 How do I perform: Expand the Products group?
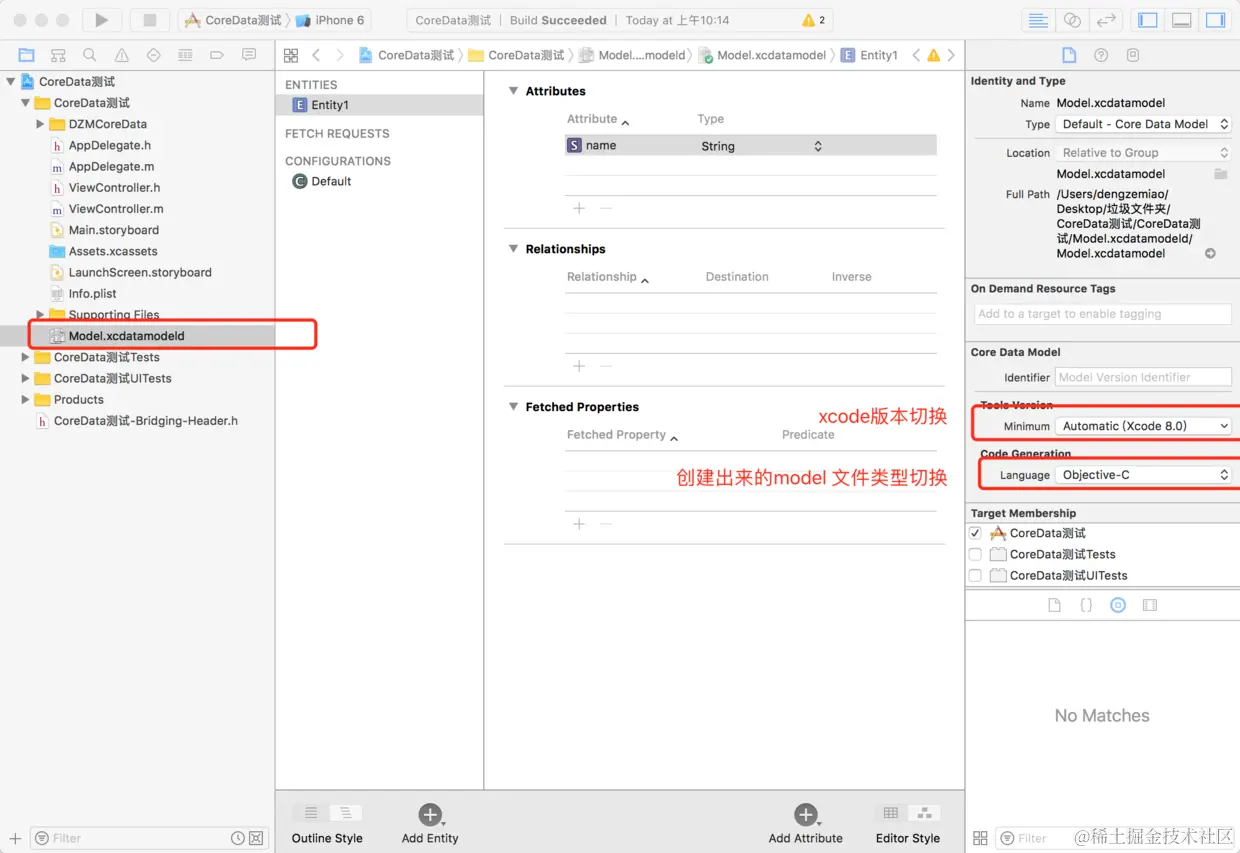coord(26,399)
